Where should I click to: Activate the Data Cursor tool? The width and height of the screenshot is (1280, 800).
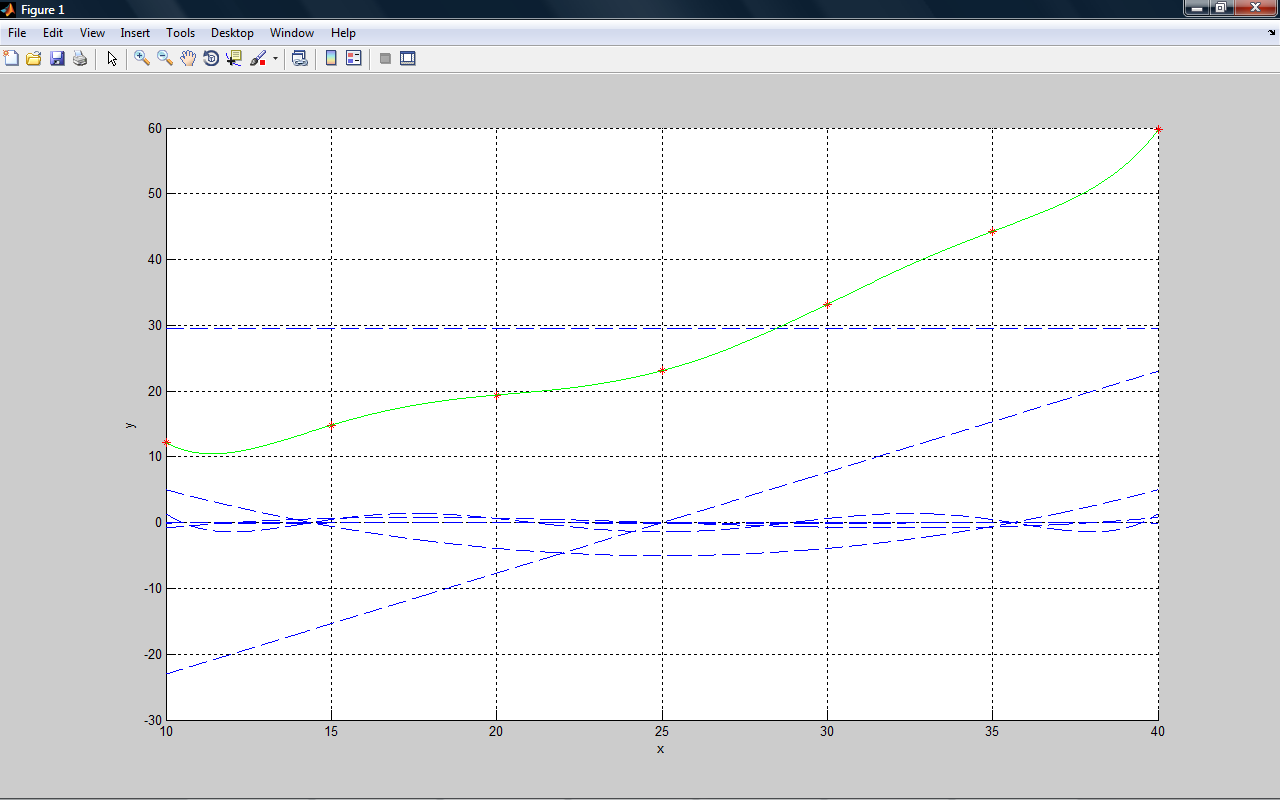[x=234, y=59]
